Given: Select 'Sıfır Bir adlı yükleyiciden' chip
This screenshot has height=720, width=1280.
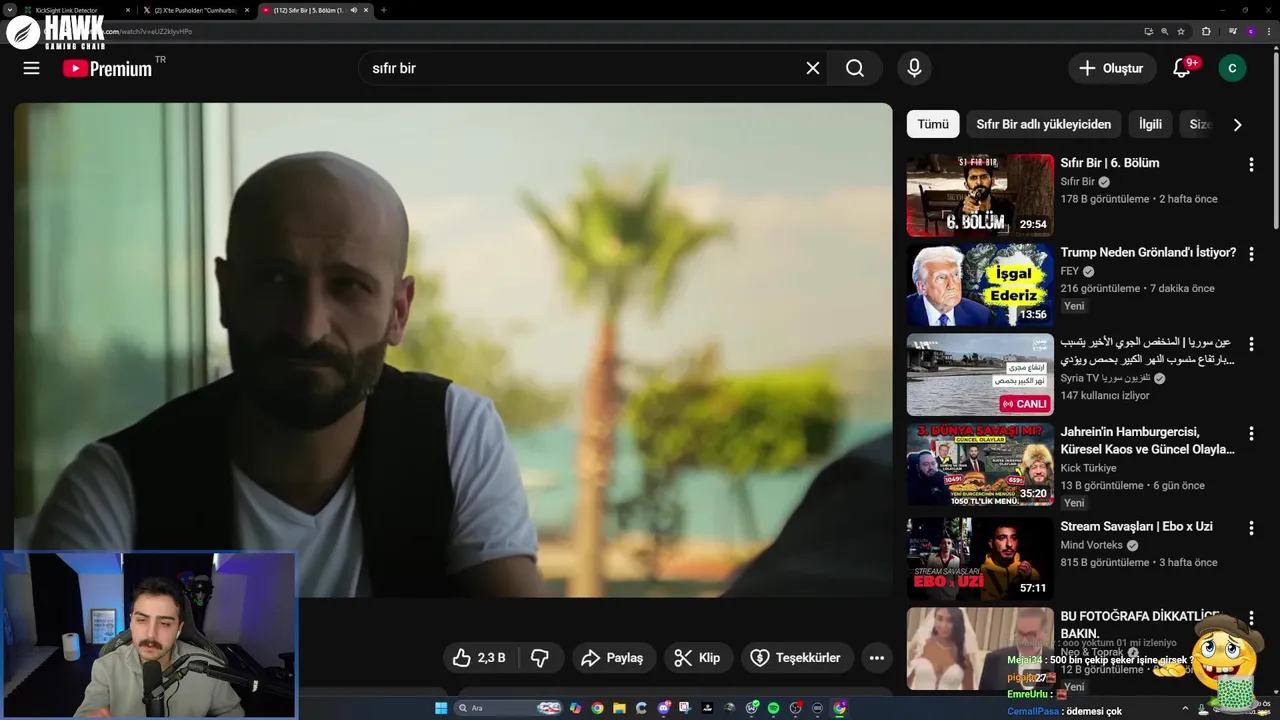Looking at the screenshot, I should coord(1043,124).
